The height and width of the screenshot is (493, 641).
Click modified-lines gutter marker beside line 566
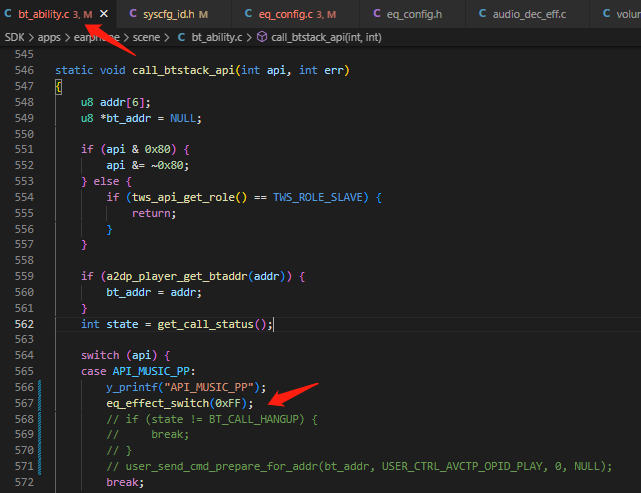point(40,387)
